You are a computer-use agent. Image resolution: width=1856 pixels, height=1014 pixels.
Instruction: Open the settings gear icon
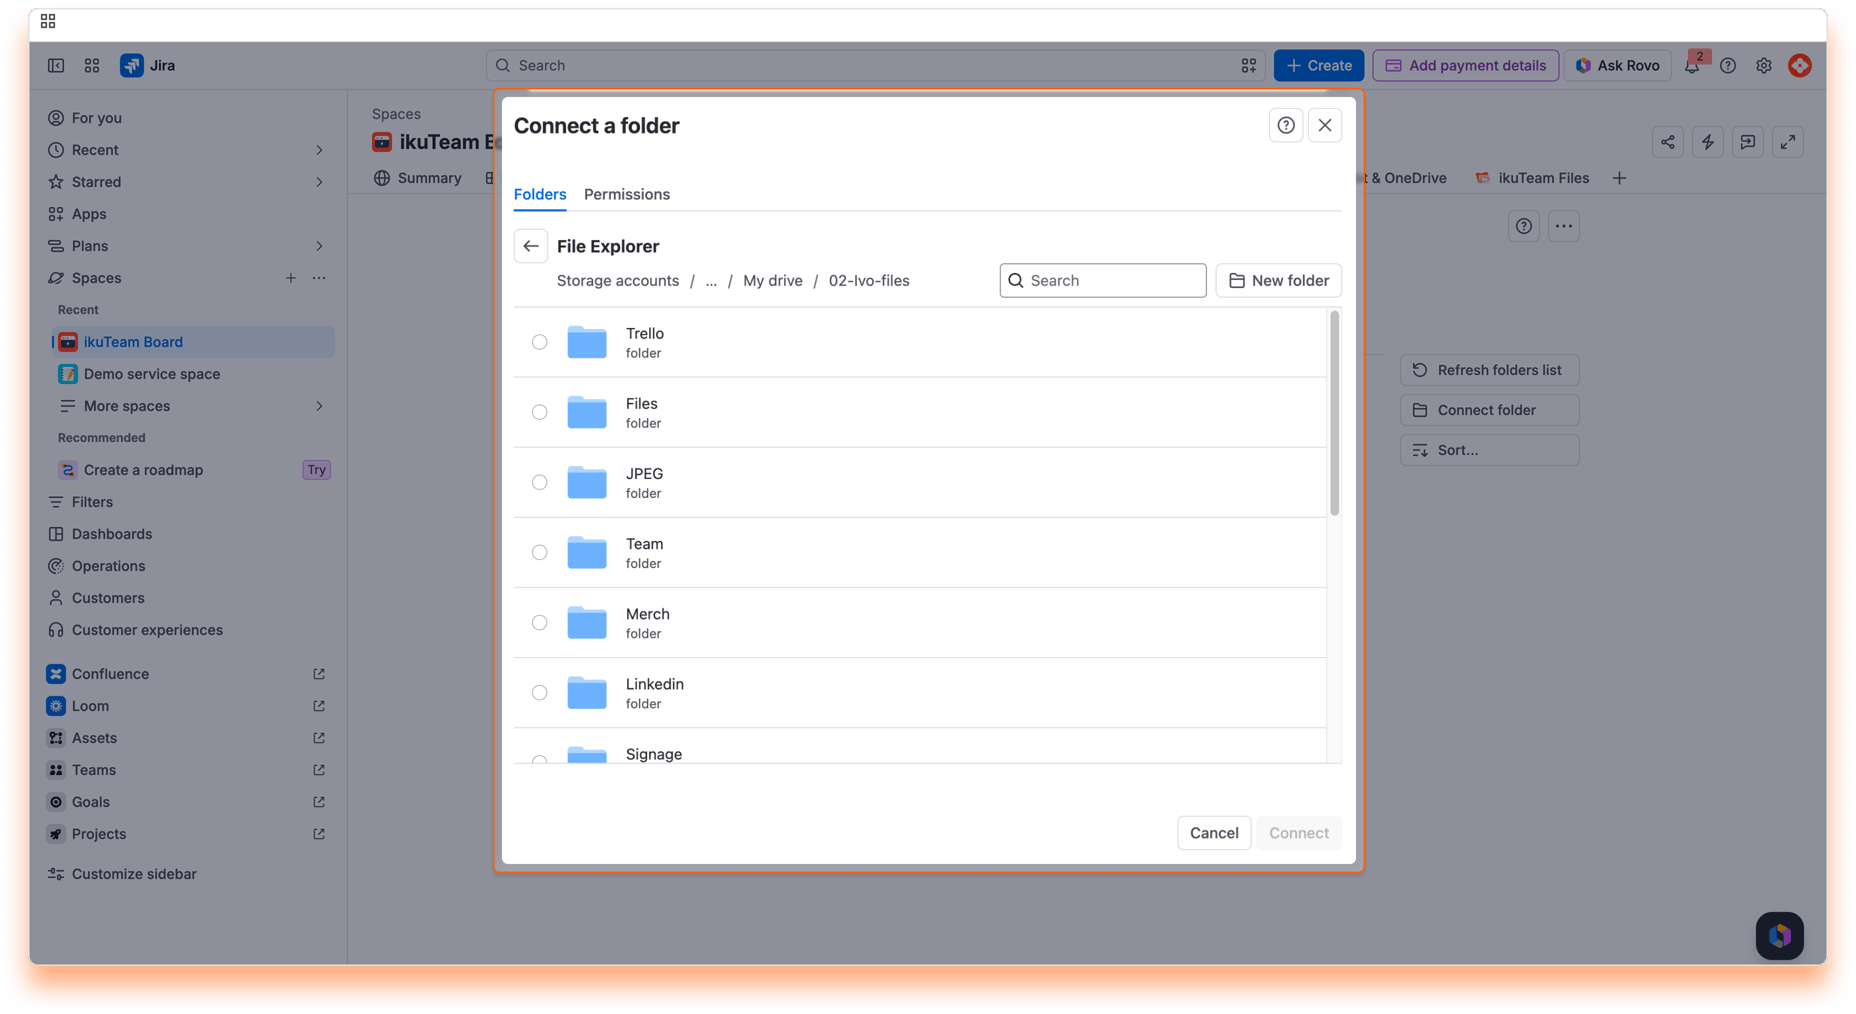click(1764, 65)
